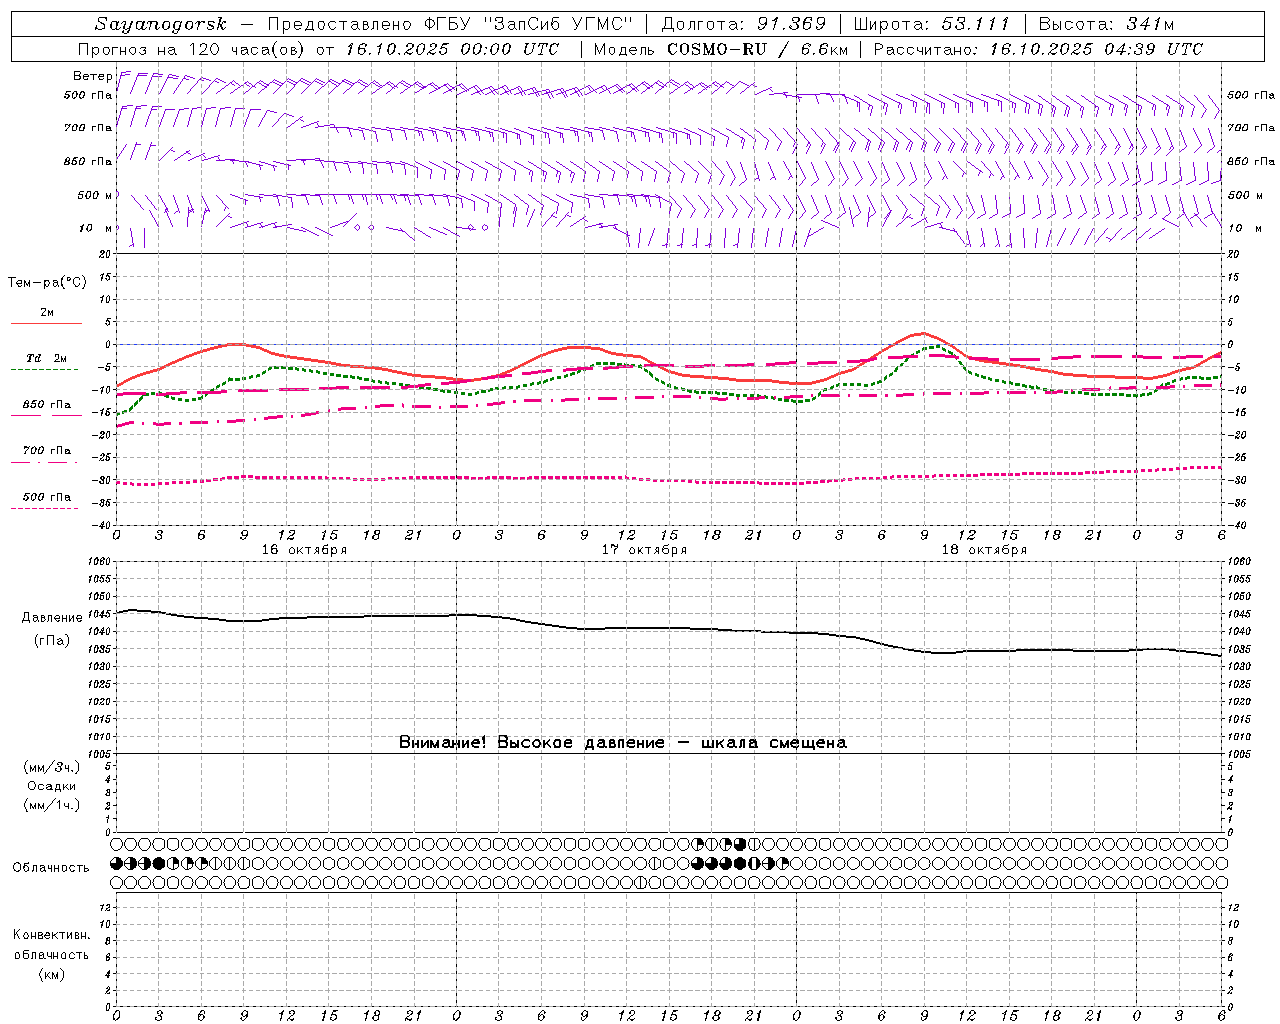
Task: Click the Модель COSMO-RU / 6.6км label
Action: 721,49
